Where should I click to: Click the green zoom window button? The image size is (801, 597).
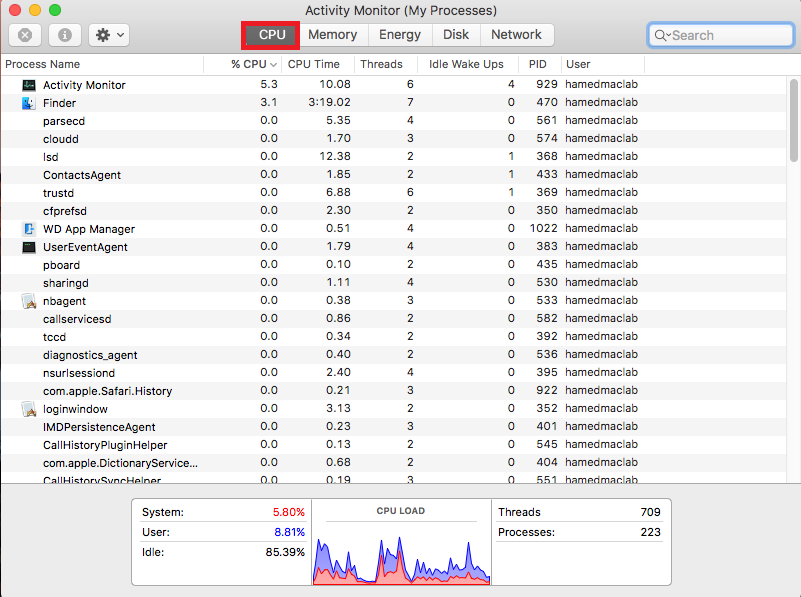tap(55, 10)
